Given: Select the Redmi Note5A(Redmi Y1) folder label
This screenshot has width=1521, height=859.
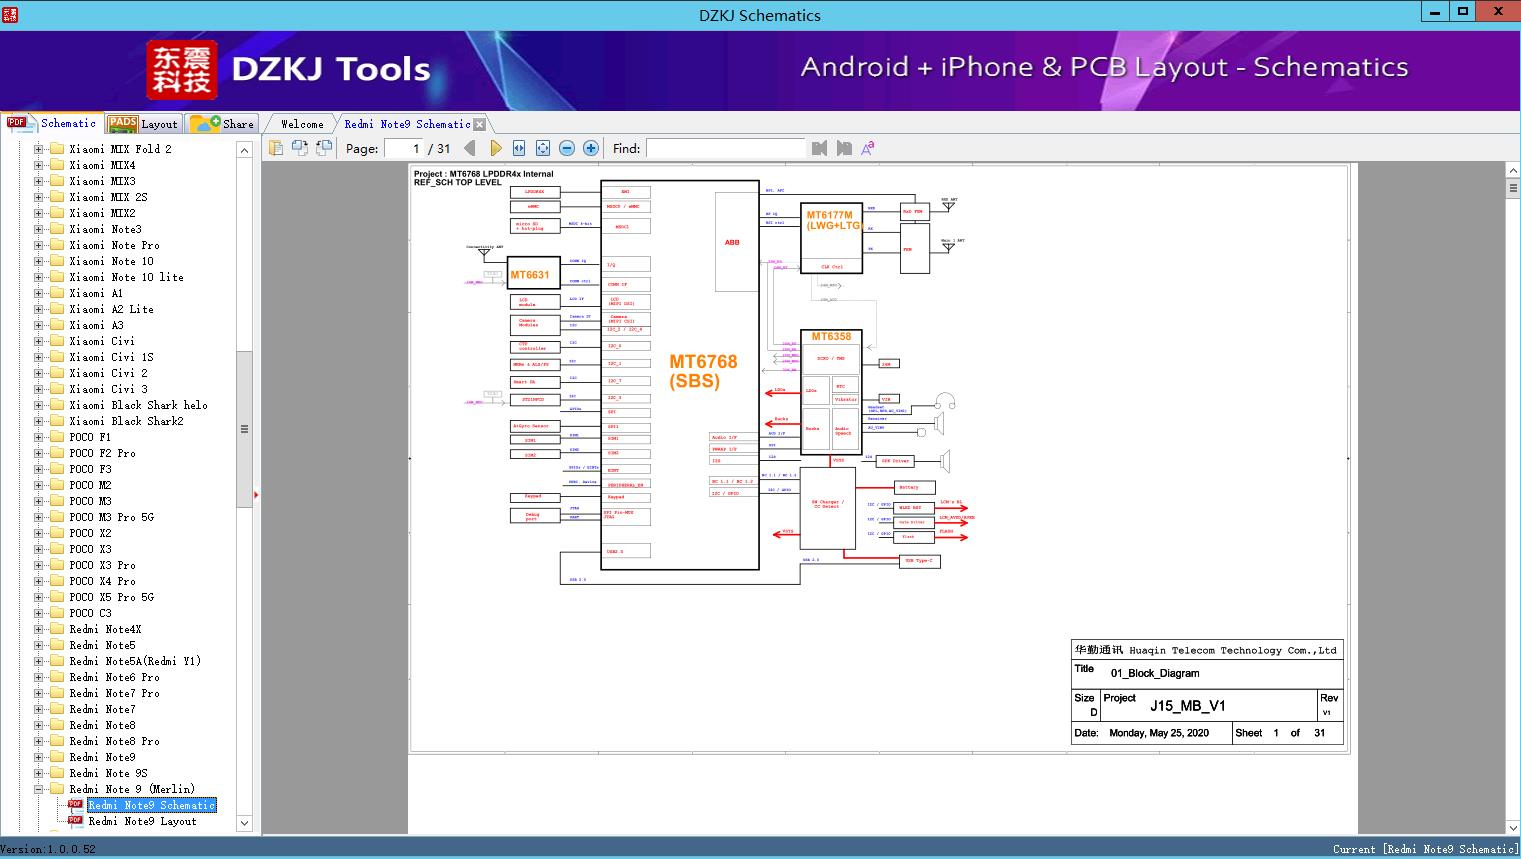Looking at the screenshot, I should click(135, 661).
